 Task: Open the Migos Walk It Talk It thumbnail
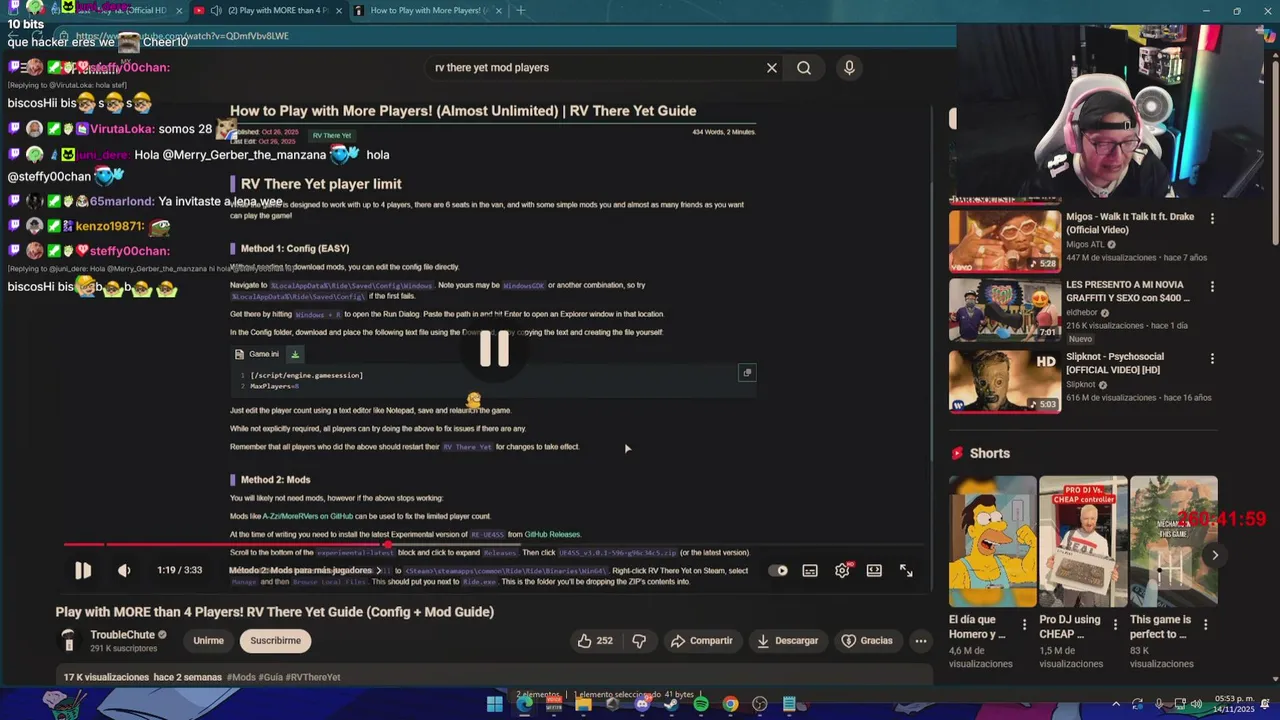click(1004, 241)
